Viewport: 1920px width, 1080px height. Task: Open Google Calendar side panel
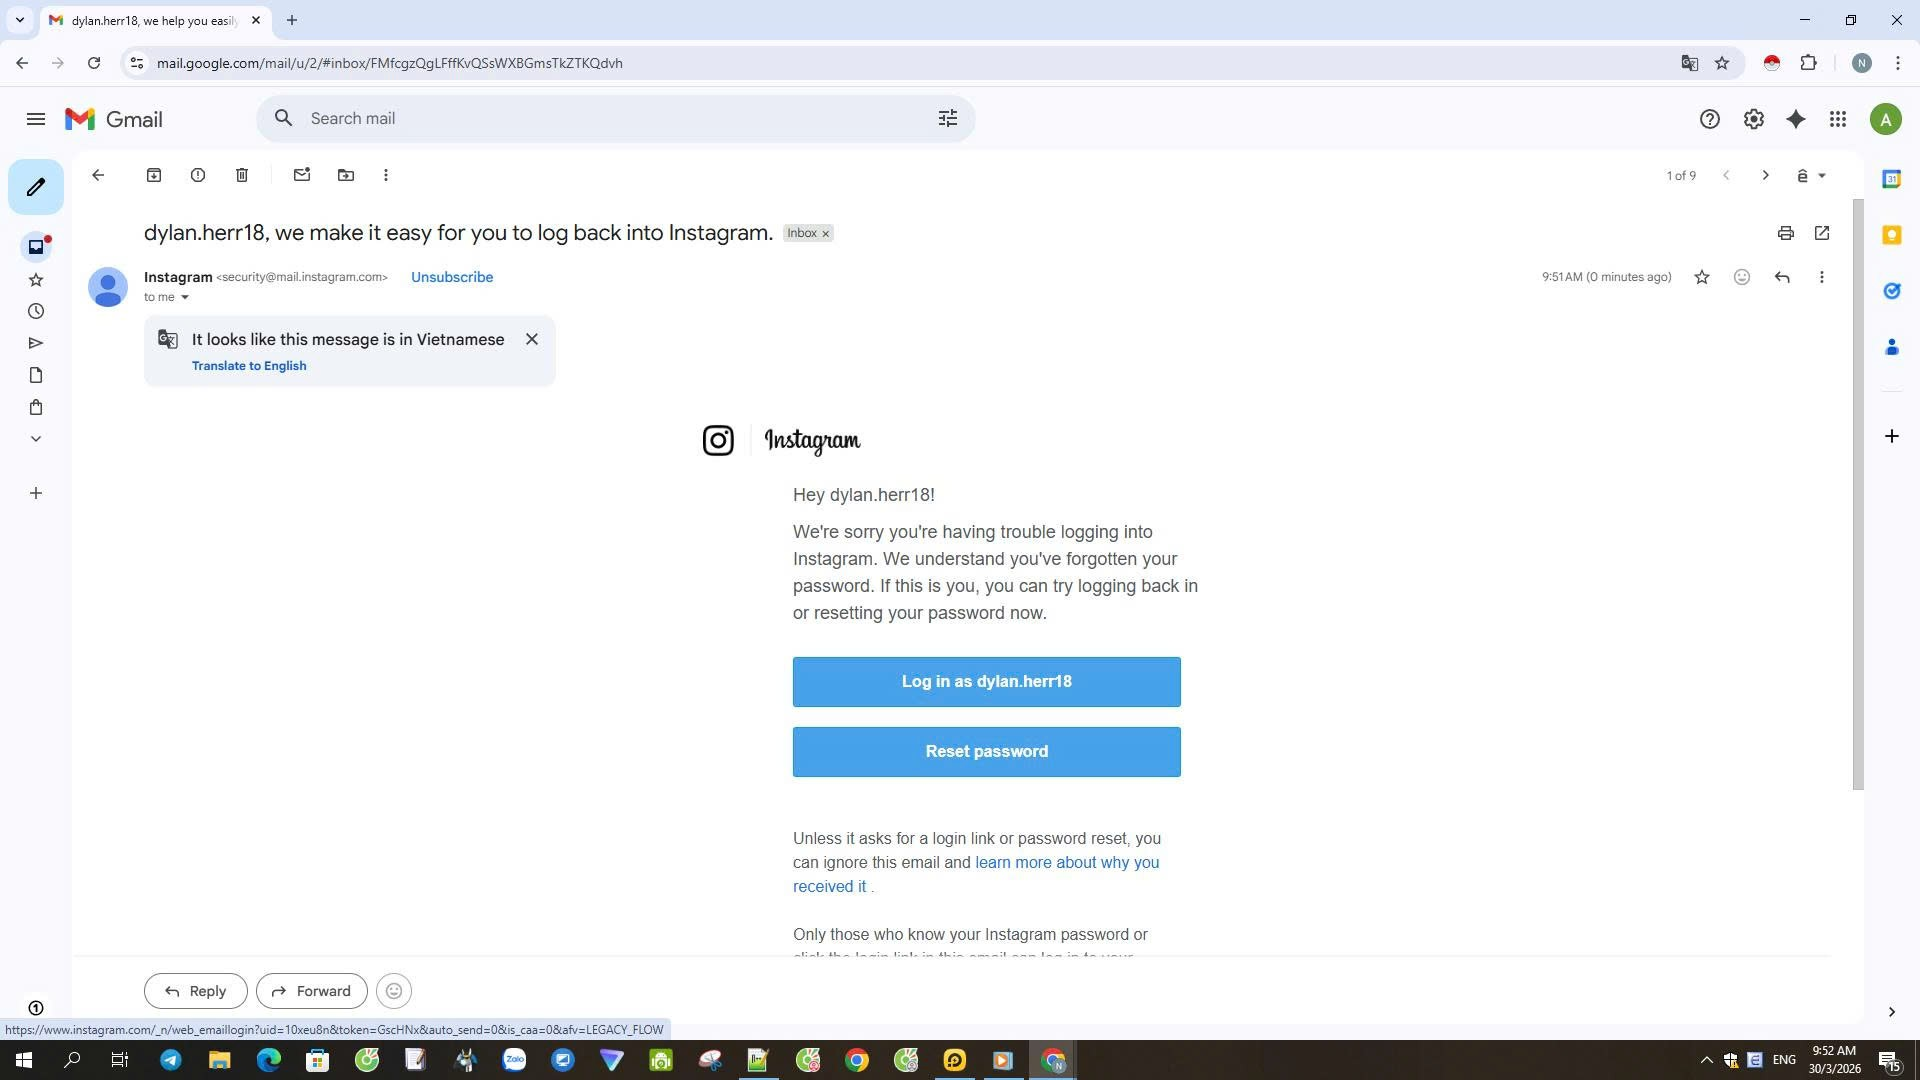point(1892,179)
